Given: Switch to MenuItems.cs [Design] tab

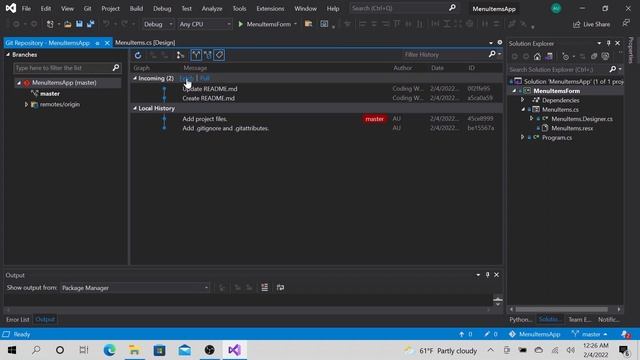Looking at the screenshot, I should (145, 42).
